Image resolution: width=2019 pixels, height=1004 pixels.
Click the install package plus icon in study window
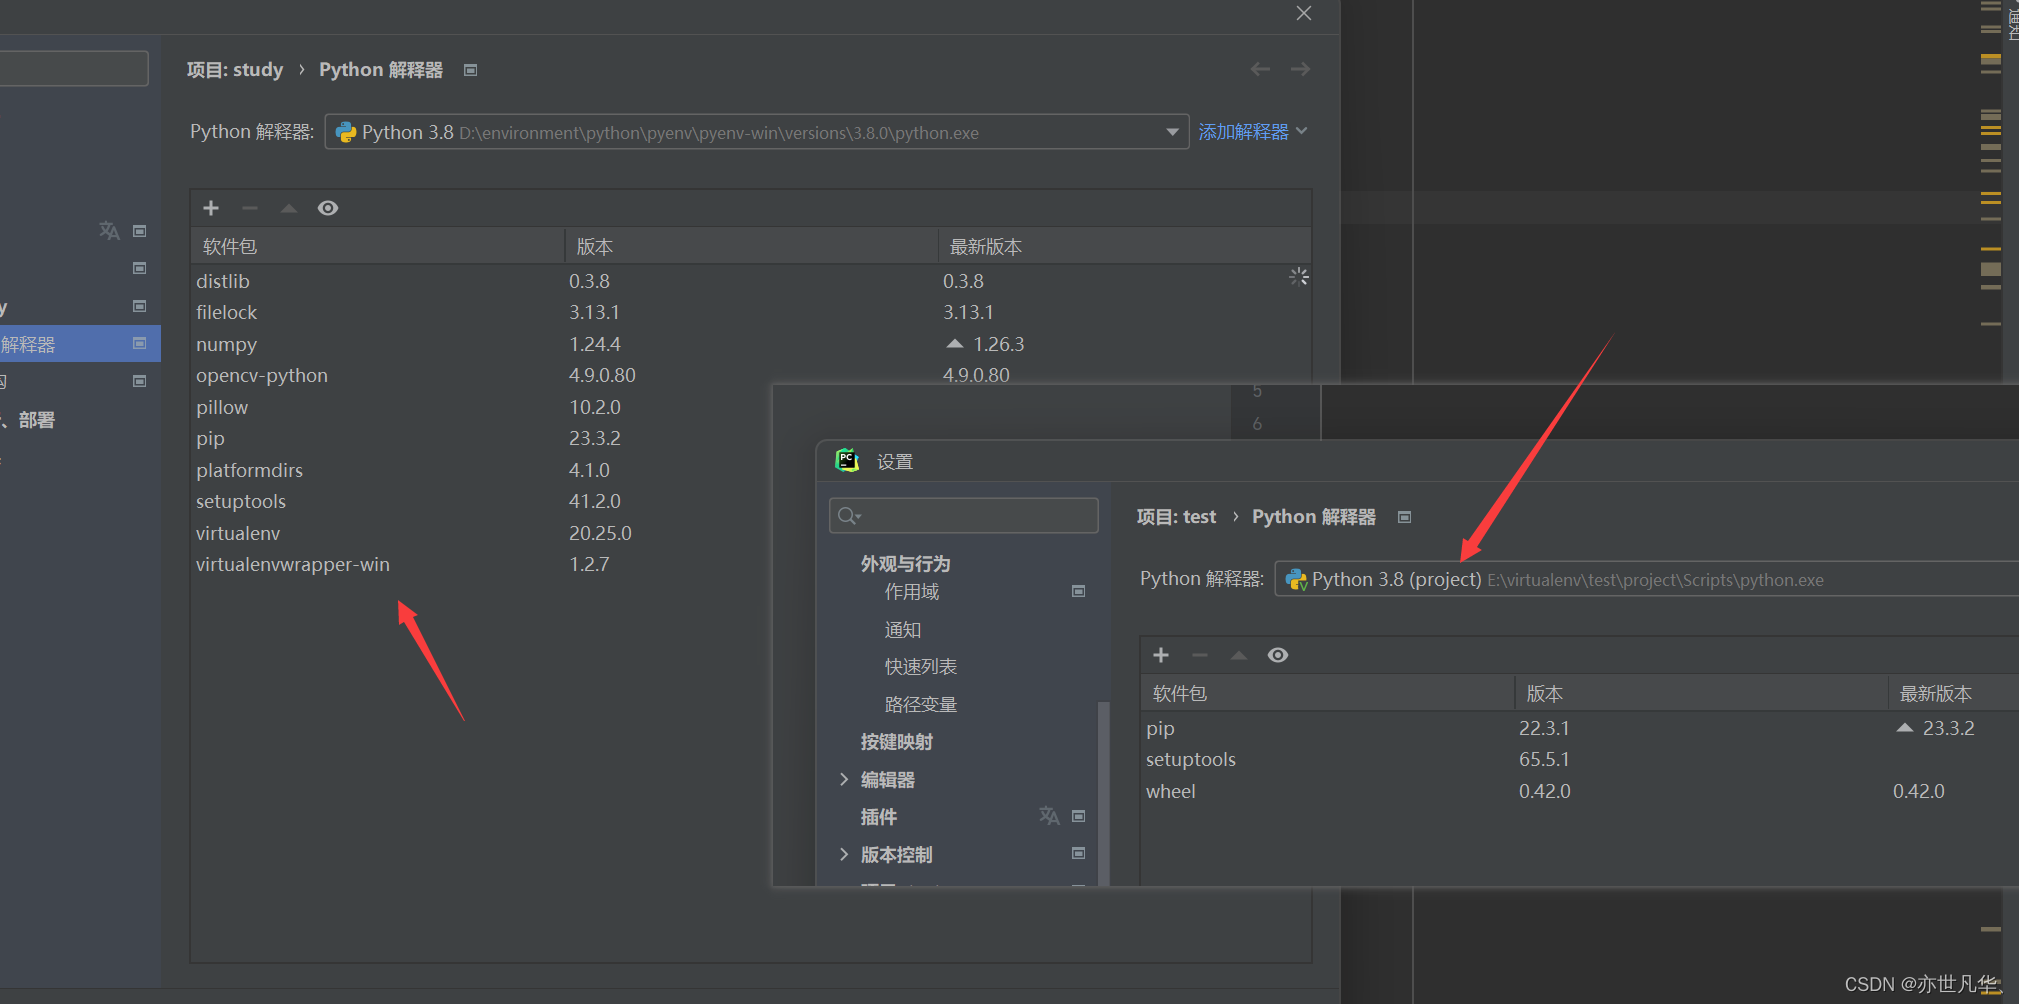(x=211, y=208)
